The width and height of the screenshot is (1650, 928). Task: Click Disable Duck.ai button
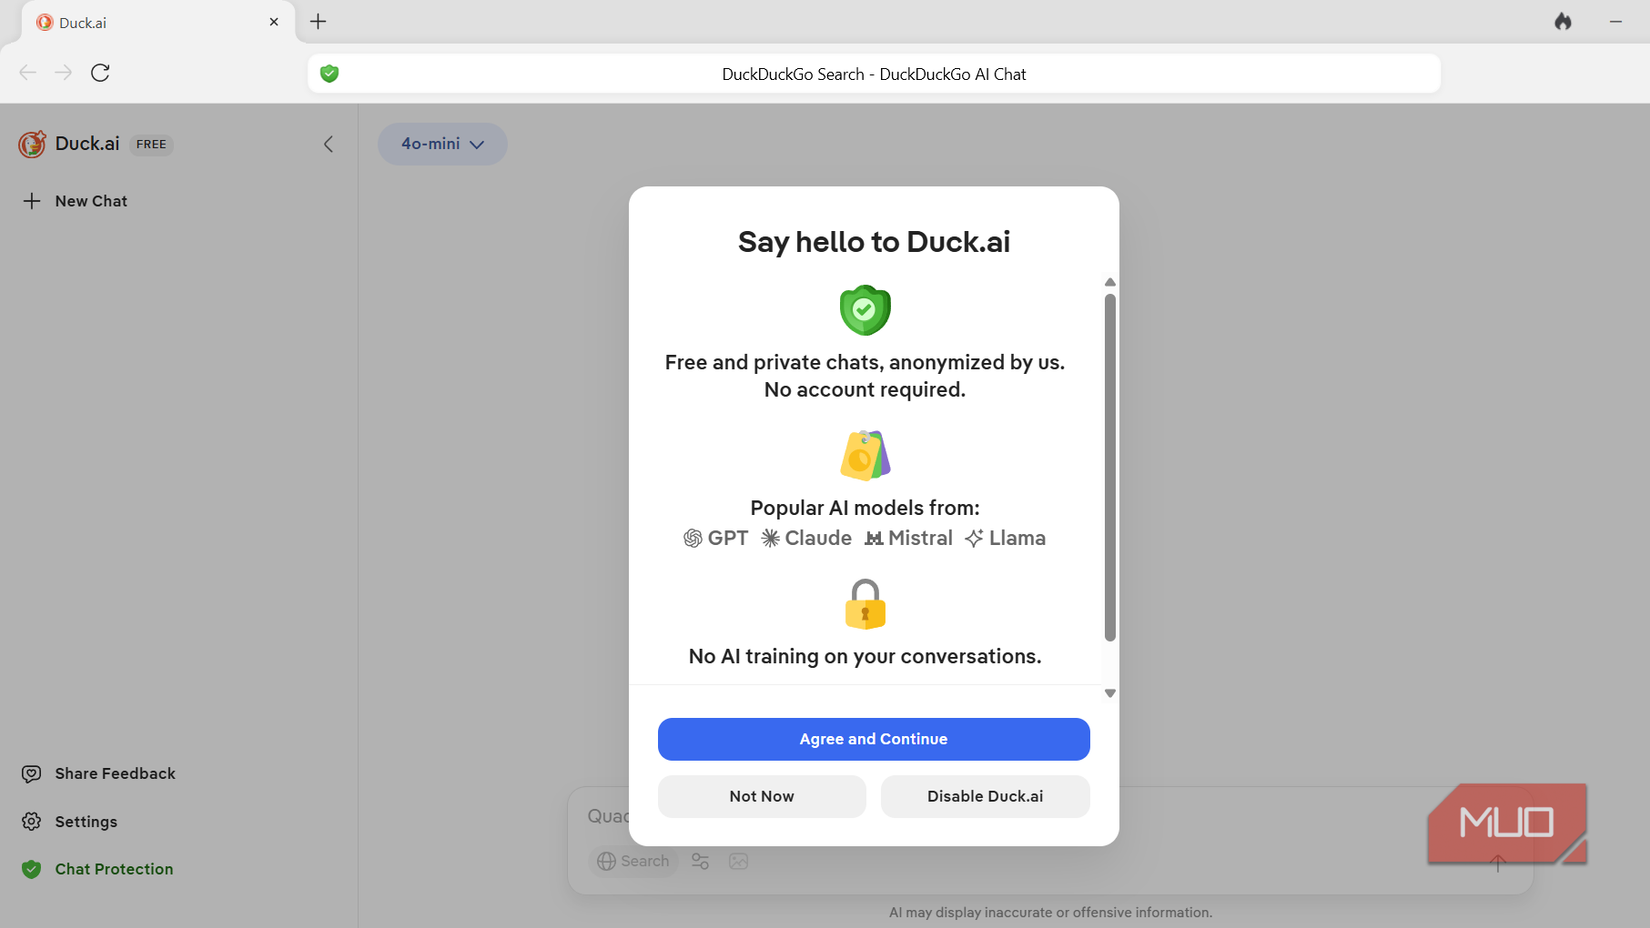coord(985,796)
